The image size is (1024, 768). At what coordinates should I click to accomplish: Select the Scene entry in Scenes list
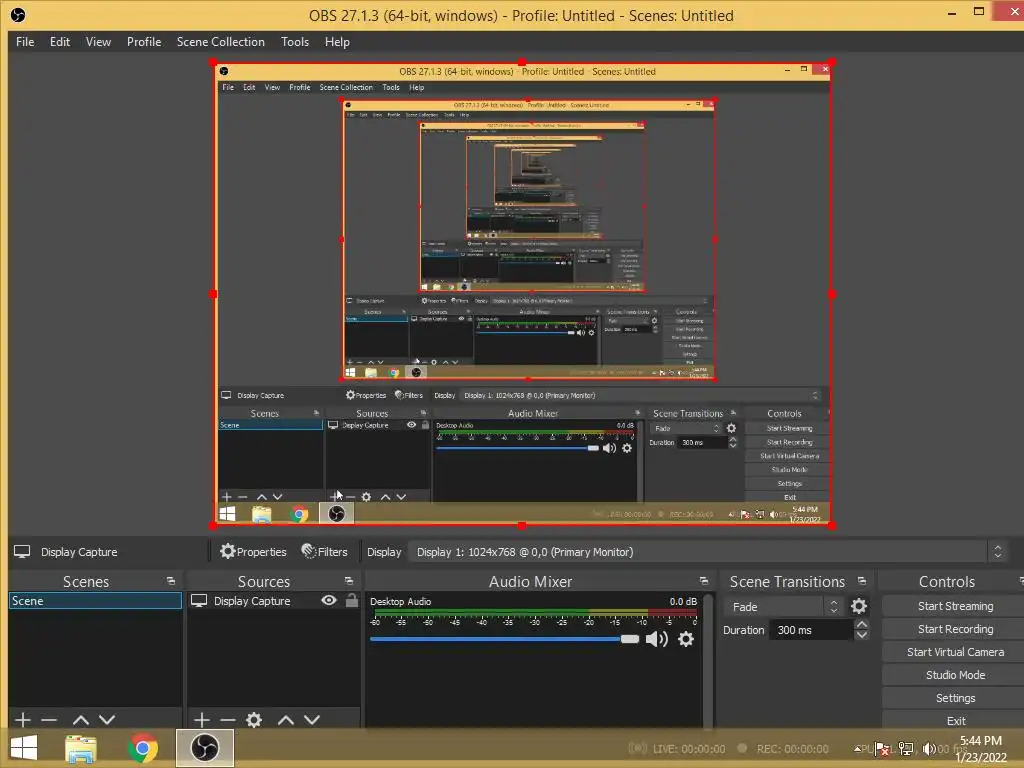point(95,601)
